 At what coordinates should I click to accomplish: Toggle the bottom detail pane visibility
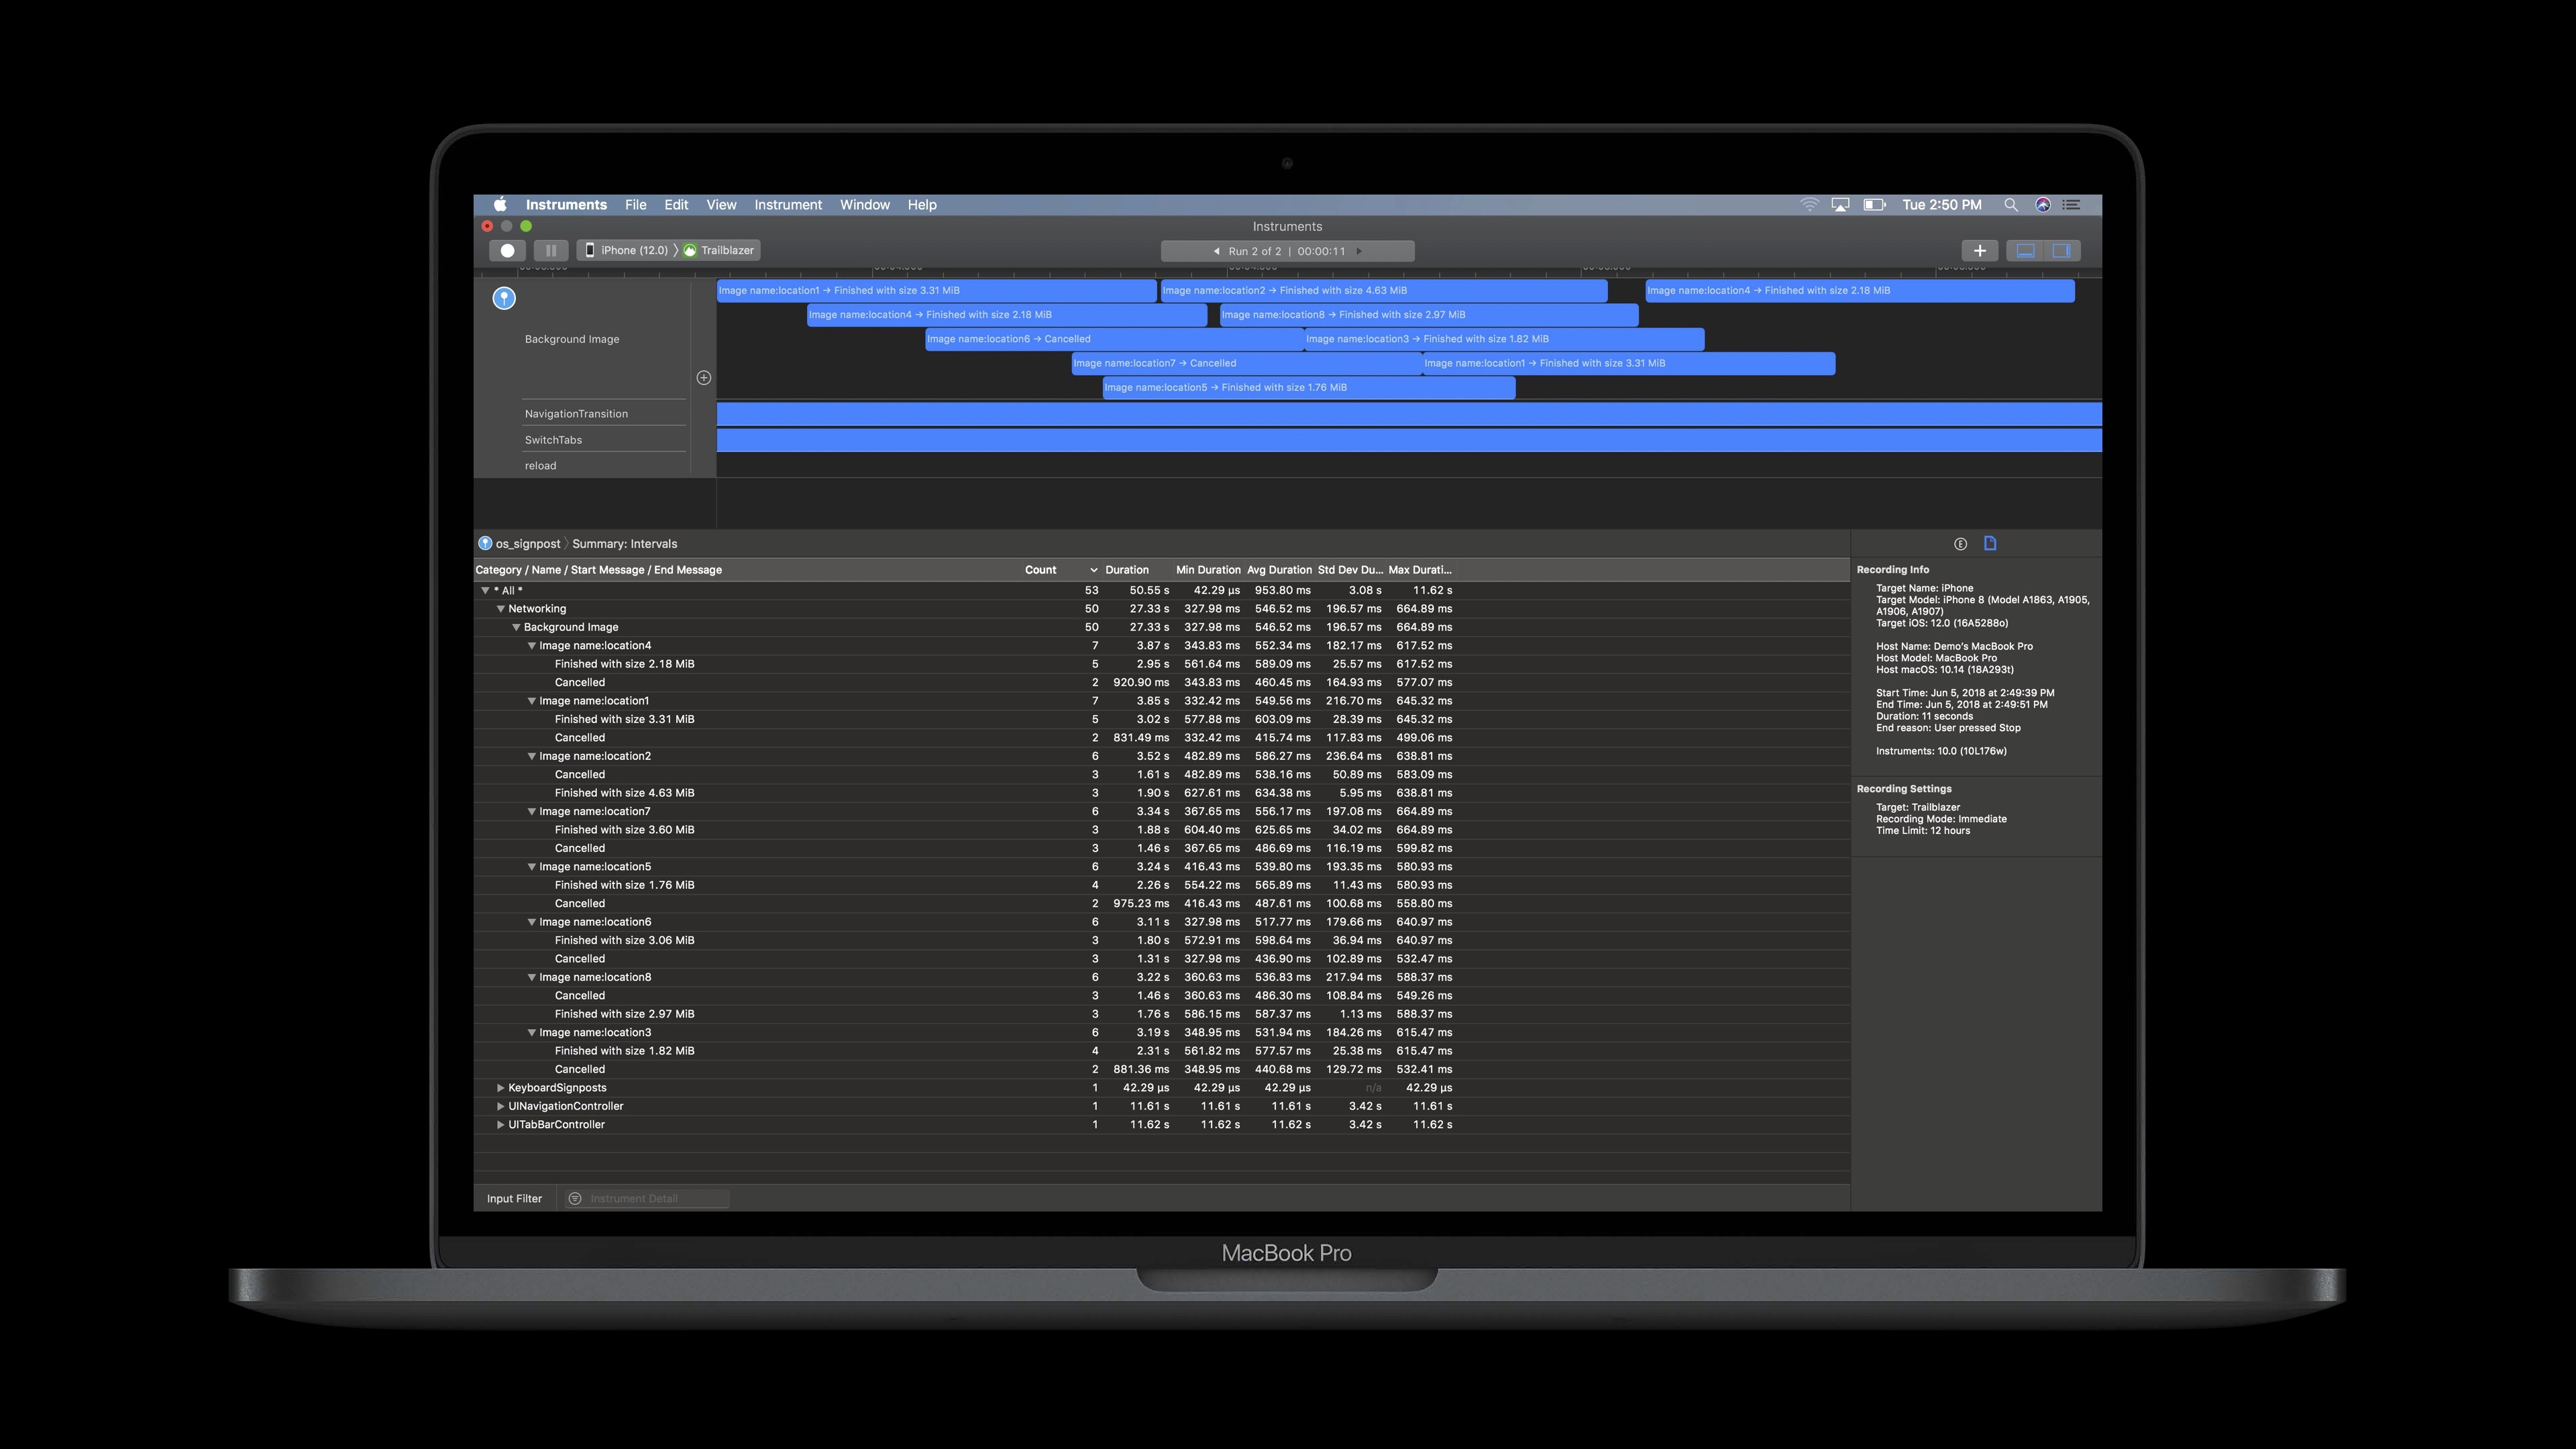pos(2025,251)
